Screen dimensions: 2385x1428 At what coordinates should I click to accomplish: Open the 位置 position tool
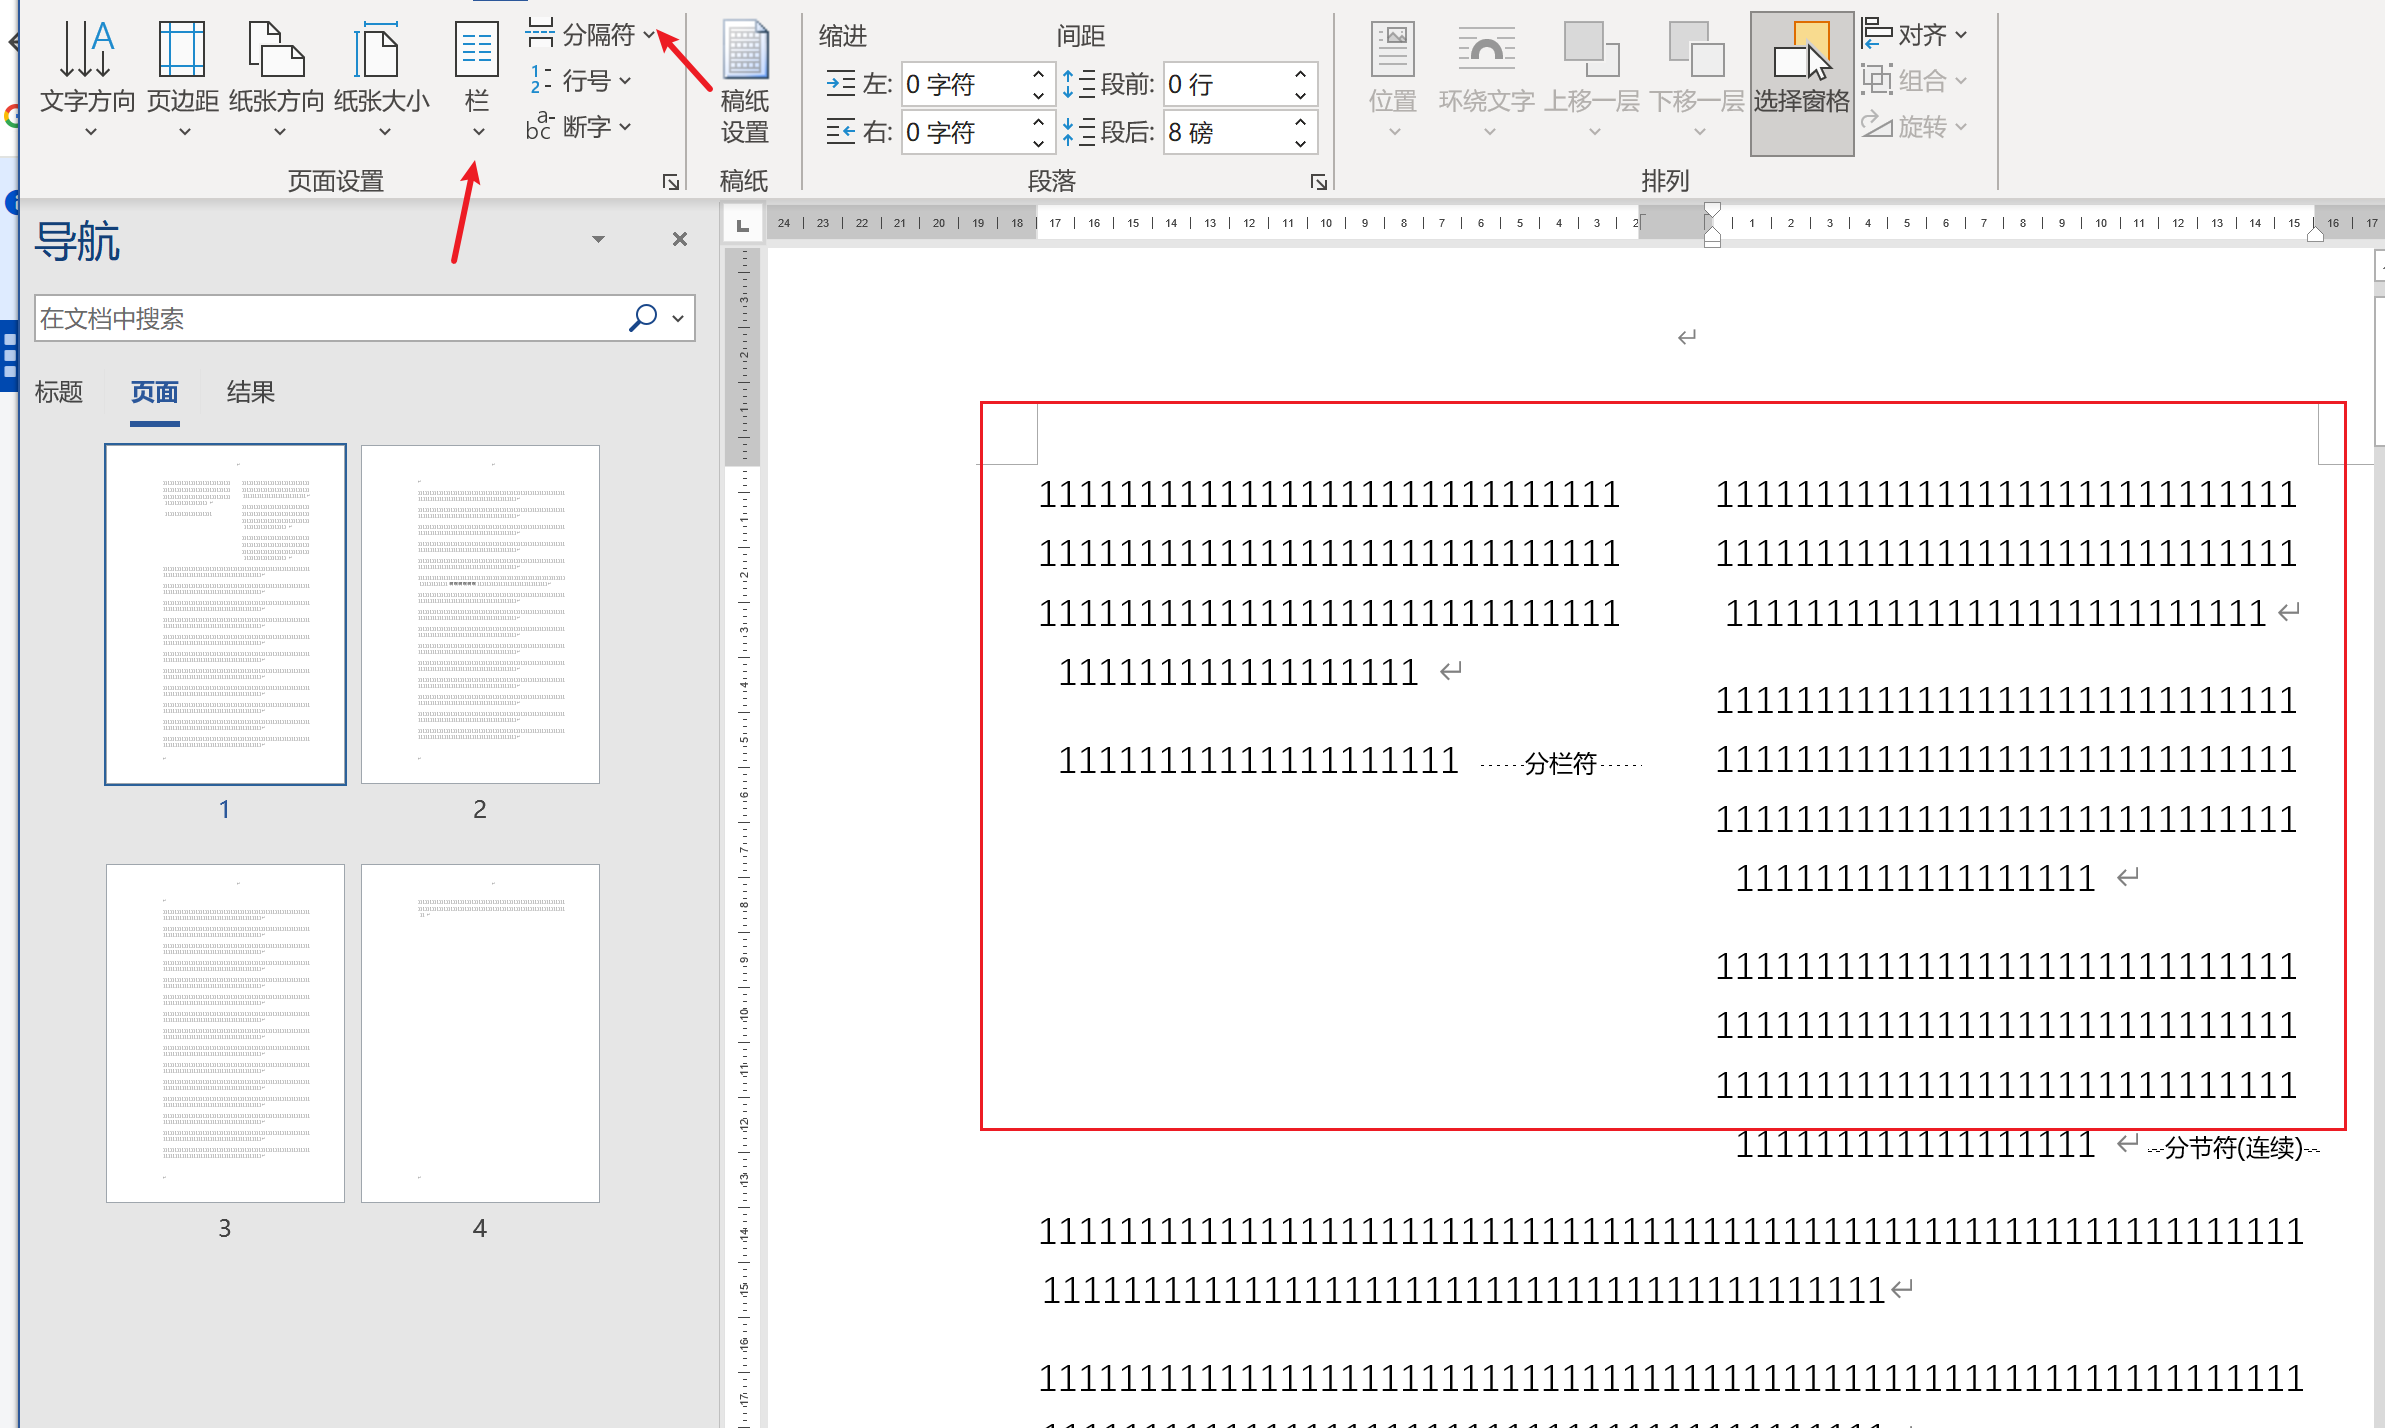point(1393,80)
